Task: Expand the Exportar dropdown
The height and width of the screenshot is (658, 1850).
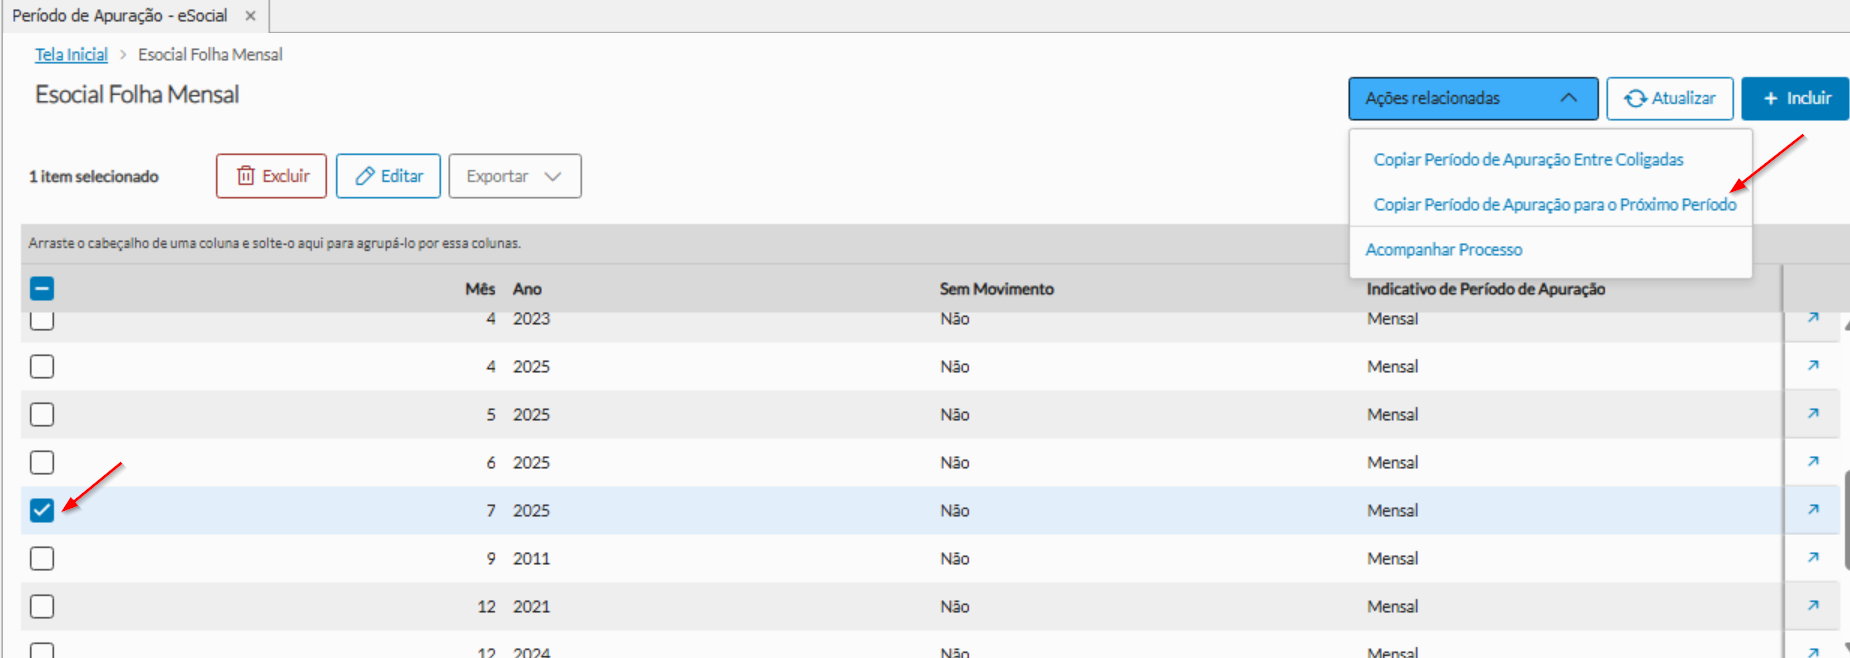Action: click(514, 176)
